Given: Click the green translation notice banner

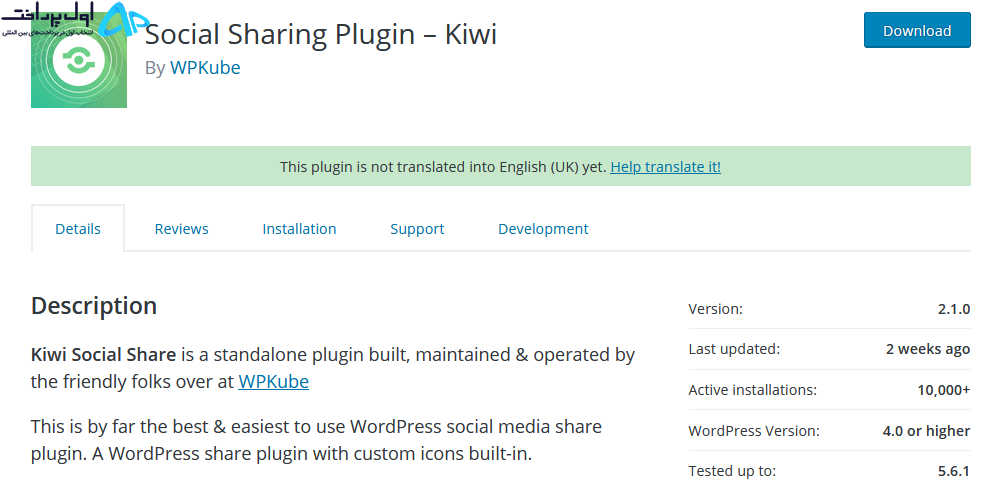Looking at the screenshot, I should (x=500, y=166).
